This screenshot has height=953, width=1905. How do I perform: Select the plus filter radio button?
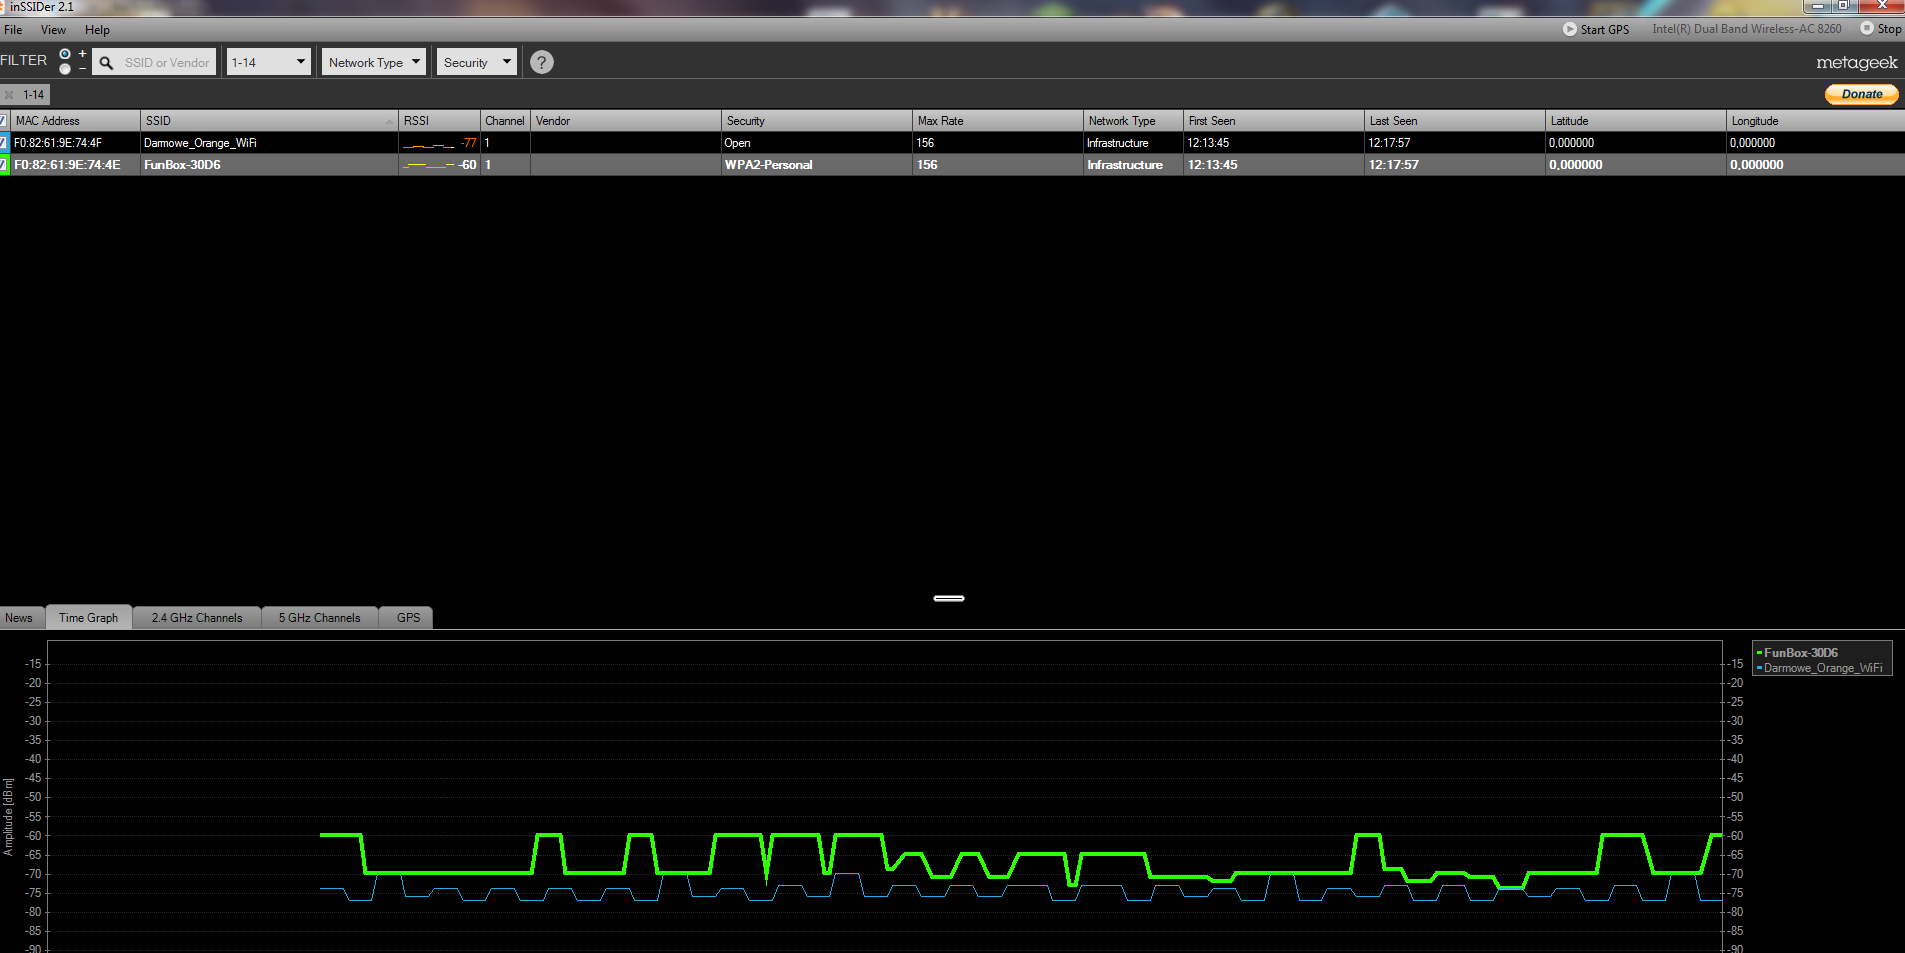65,54
